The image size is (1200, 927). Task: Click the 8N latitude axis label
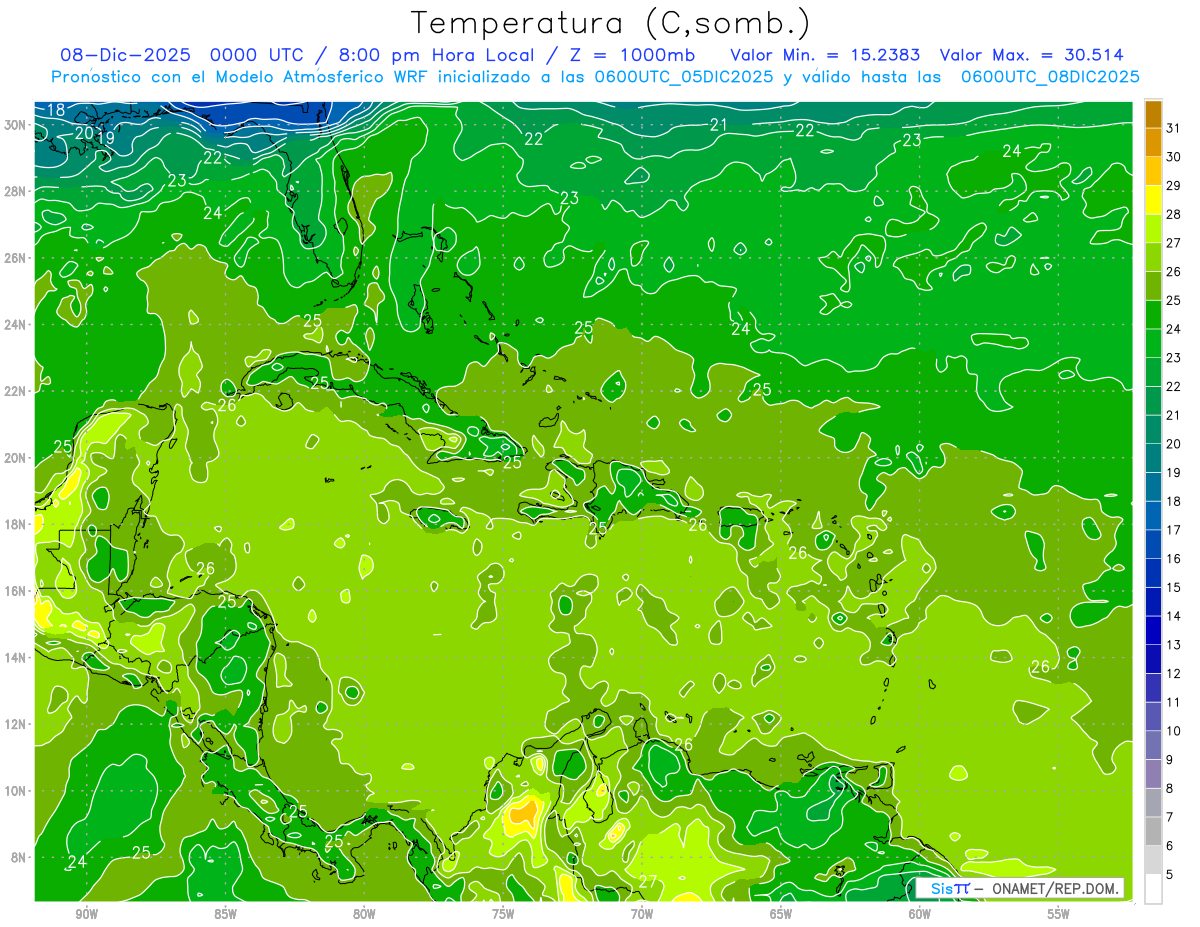click(19, 858)
